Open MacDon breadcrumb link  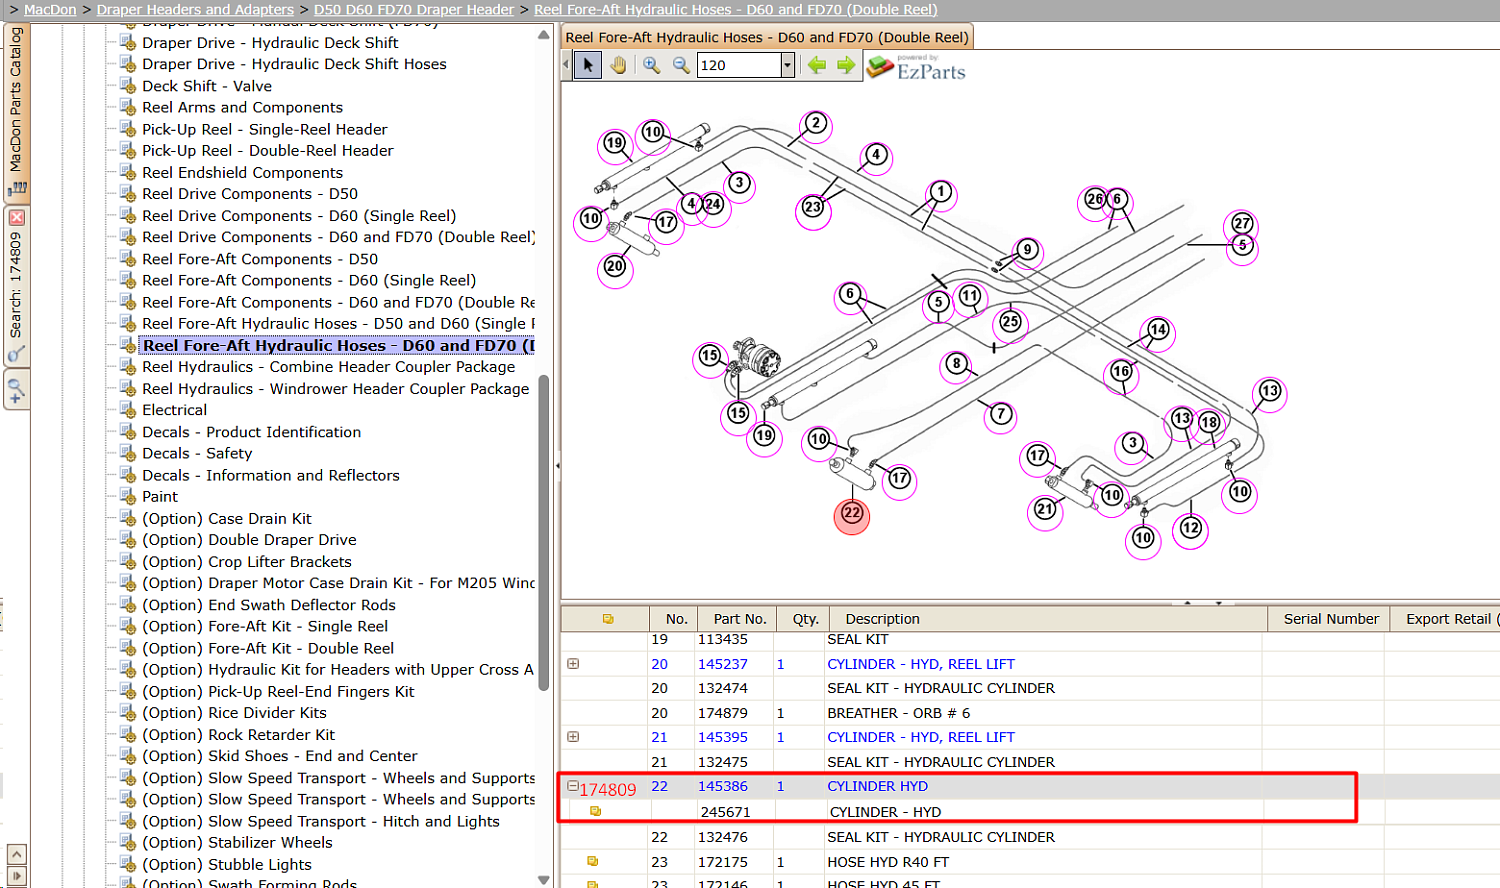[50, 9]
